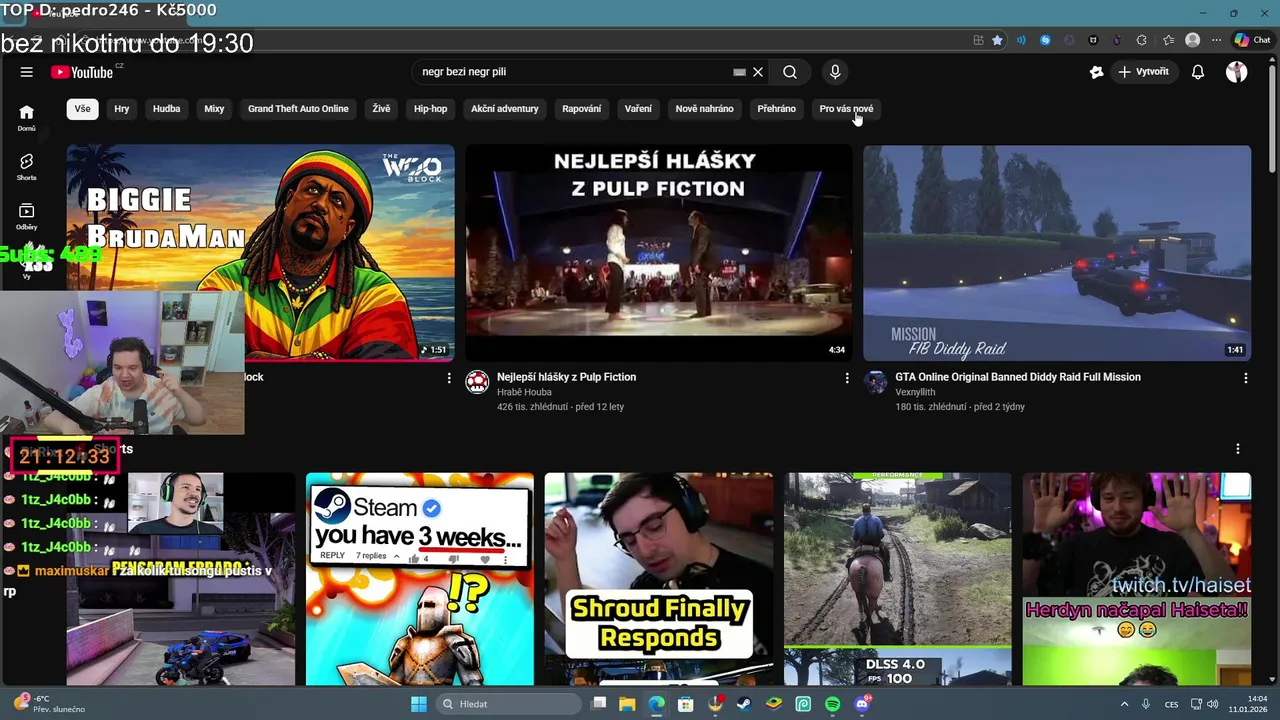Click the magnifier search button
Screen dimensions: 1280x720
click(790, 72)
